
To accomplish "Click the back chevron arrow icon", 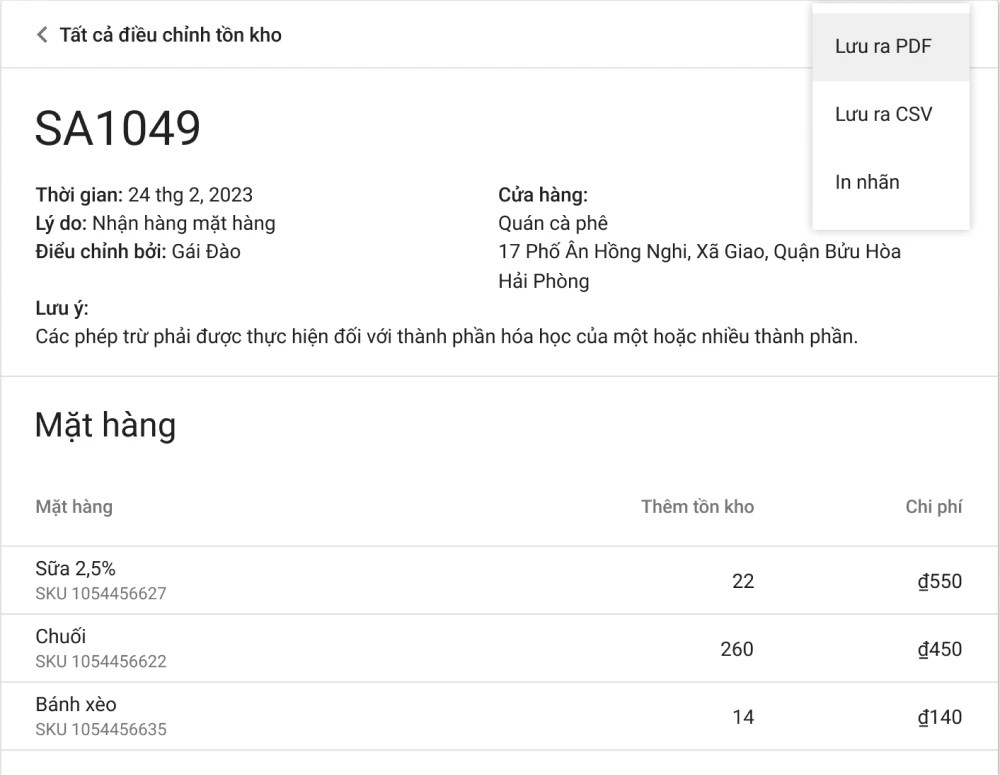I will point(42,35).
